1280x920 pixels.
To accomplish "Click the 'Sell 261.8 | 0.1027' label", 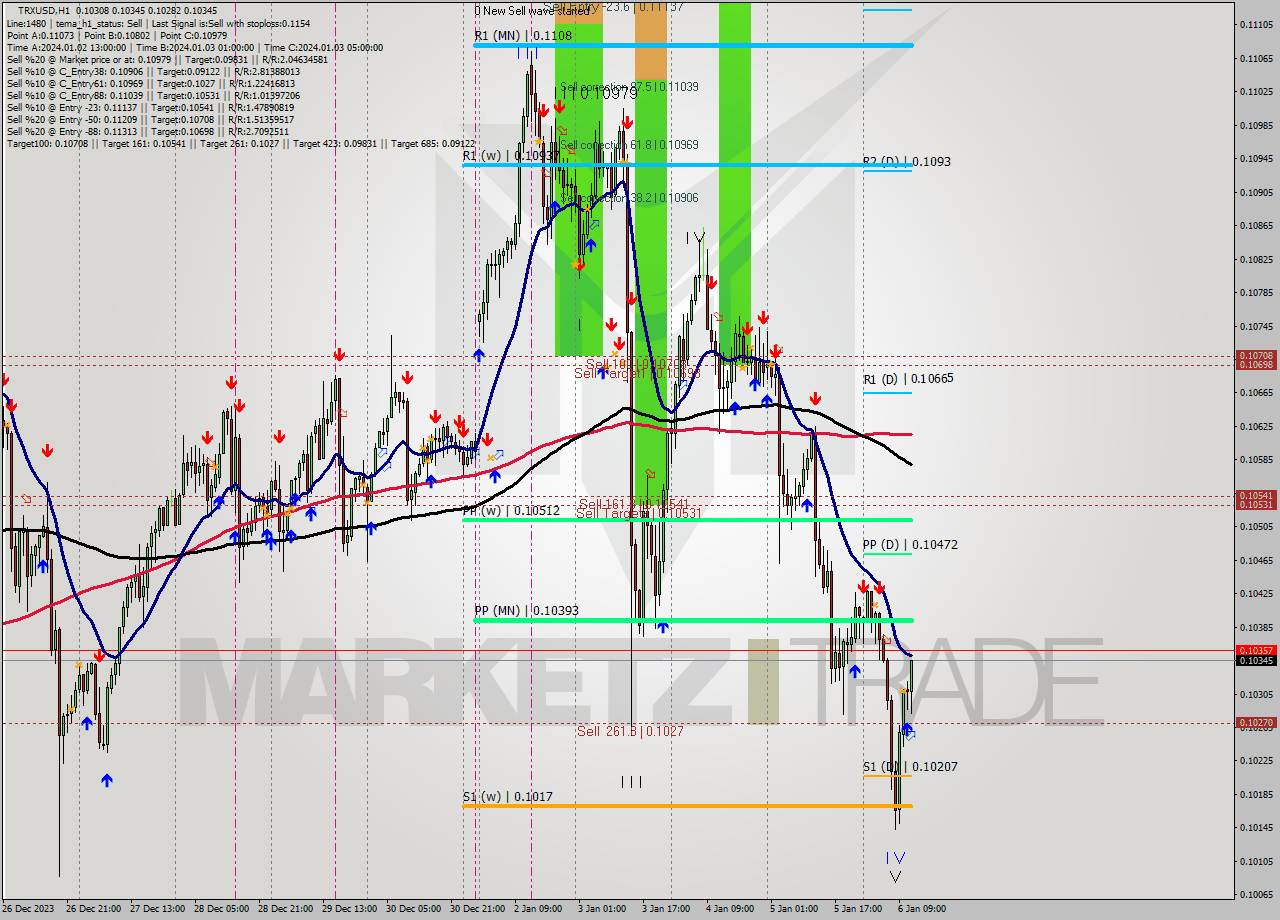I will [x=630, y=731].
